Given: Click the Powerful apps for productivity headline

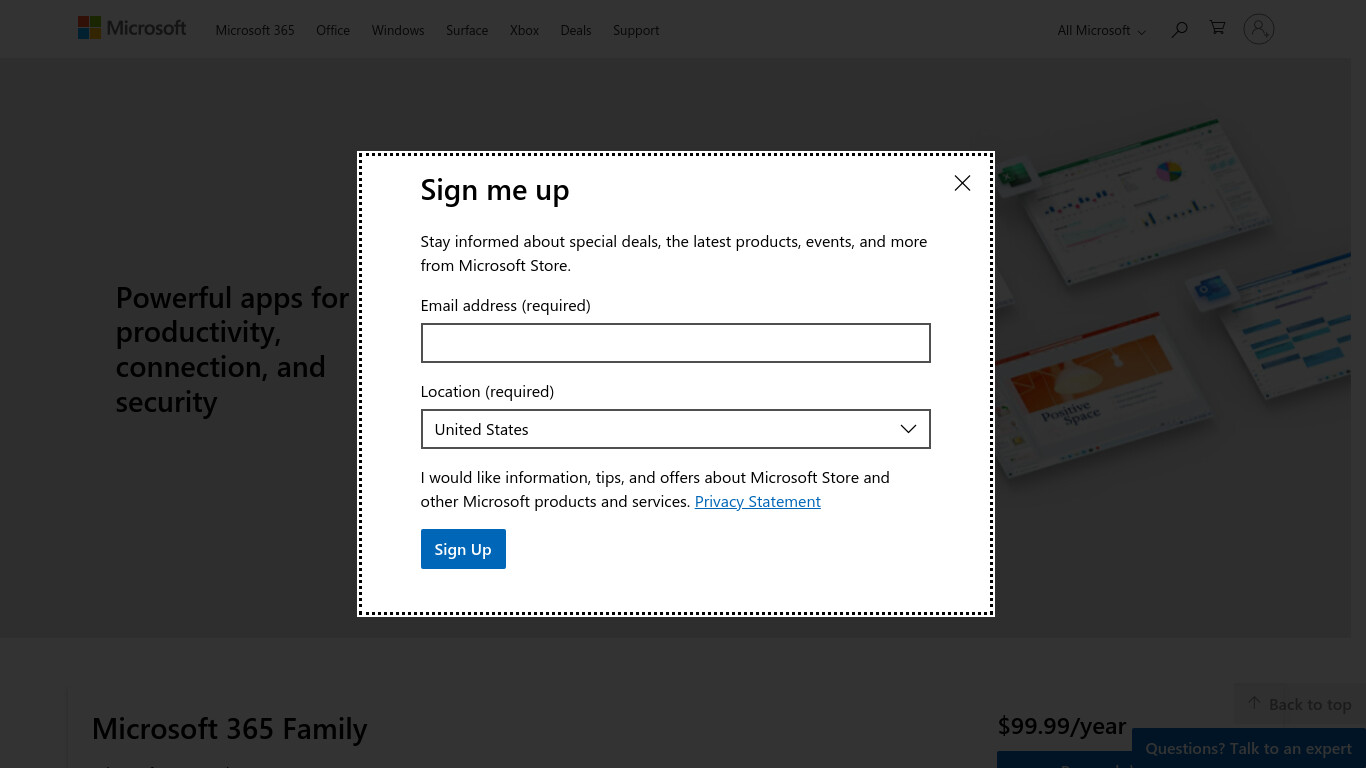Looking at the screenshot, I should click(232, 349).
